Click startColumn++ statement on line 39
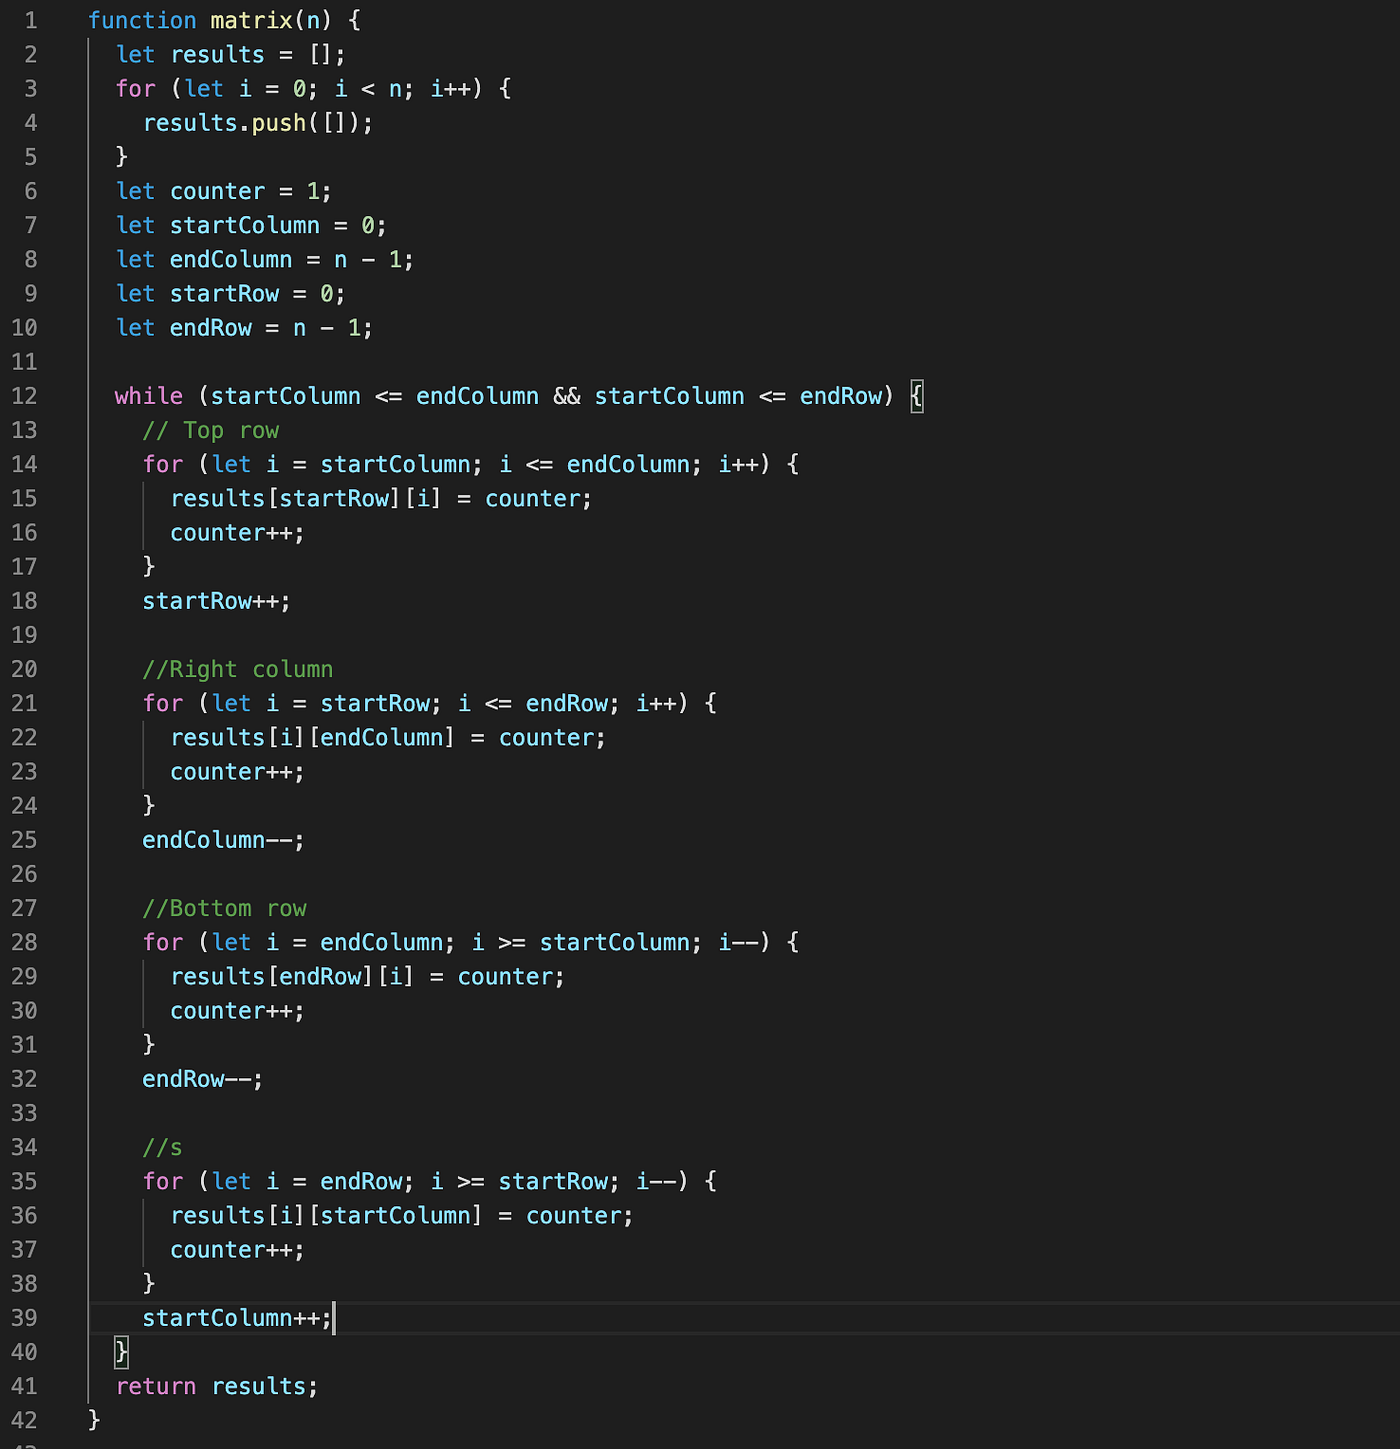The height and width of the screenshot is (1449, 1400). [x=235, y=1317]
